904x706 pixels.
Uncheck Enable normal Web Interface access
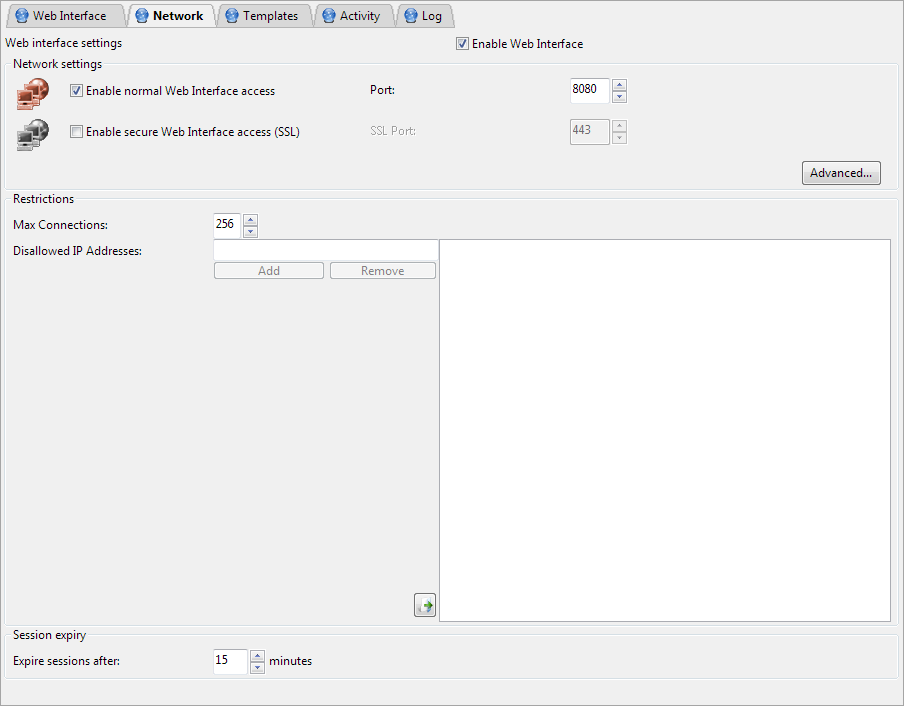click(x=76, y=91)
